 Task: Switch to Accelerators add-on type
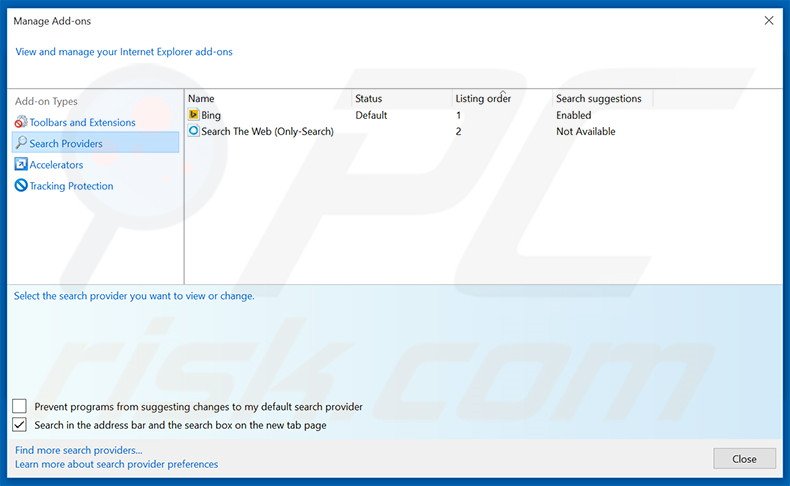56,165
